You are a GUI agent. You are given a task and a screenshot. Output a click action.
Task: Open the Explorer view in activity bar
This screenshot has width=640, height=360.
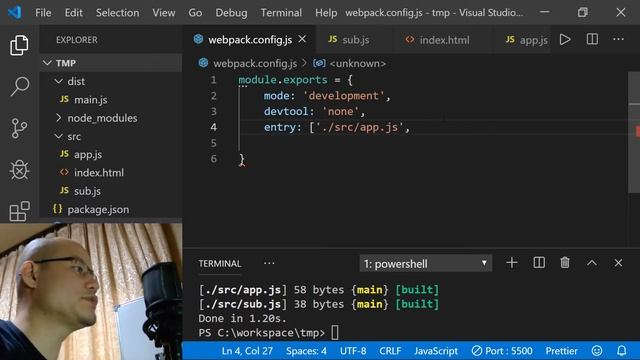19,45
